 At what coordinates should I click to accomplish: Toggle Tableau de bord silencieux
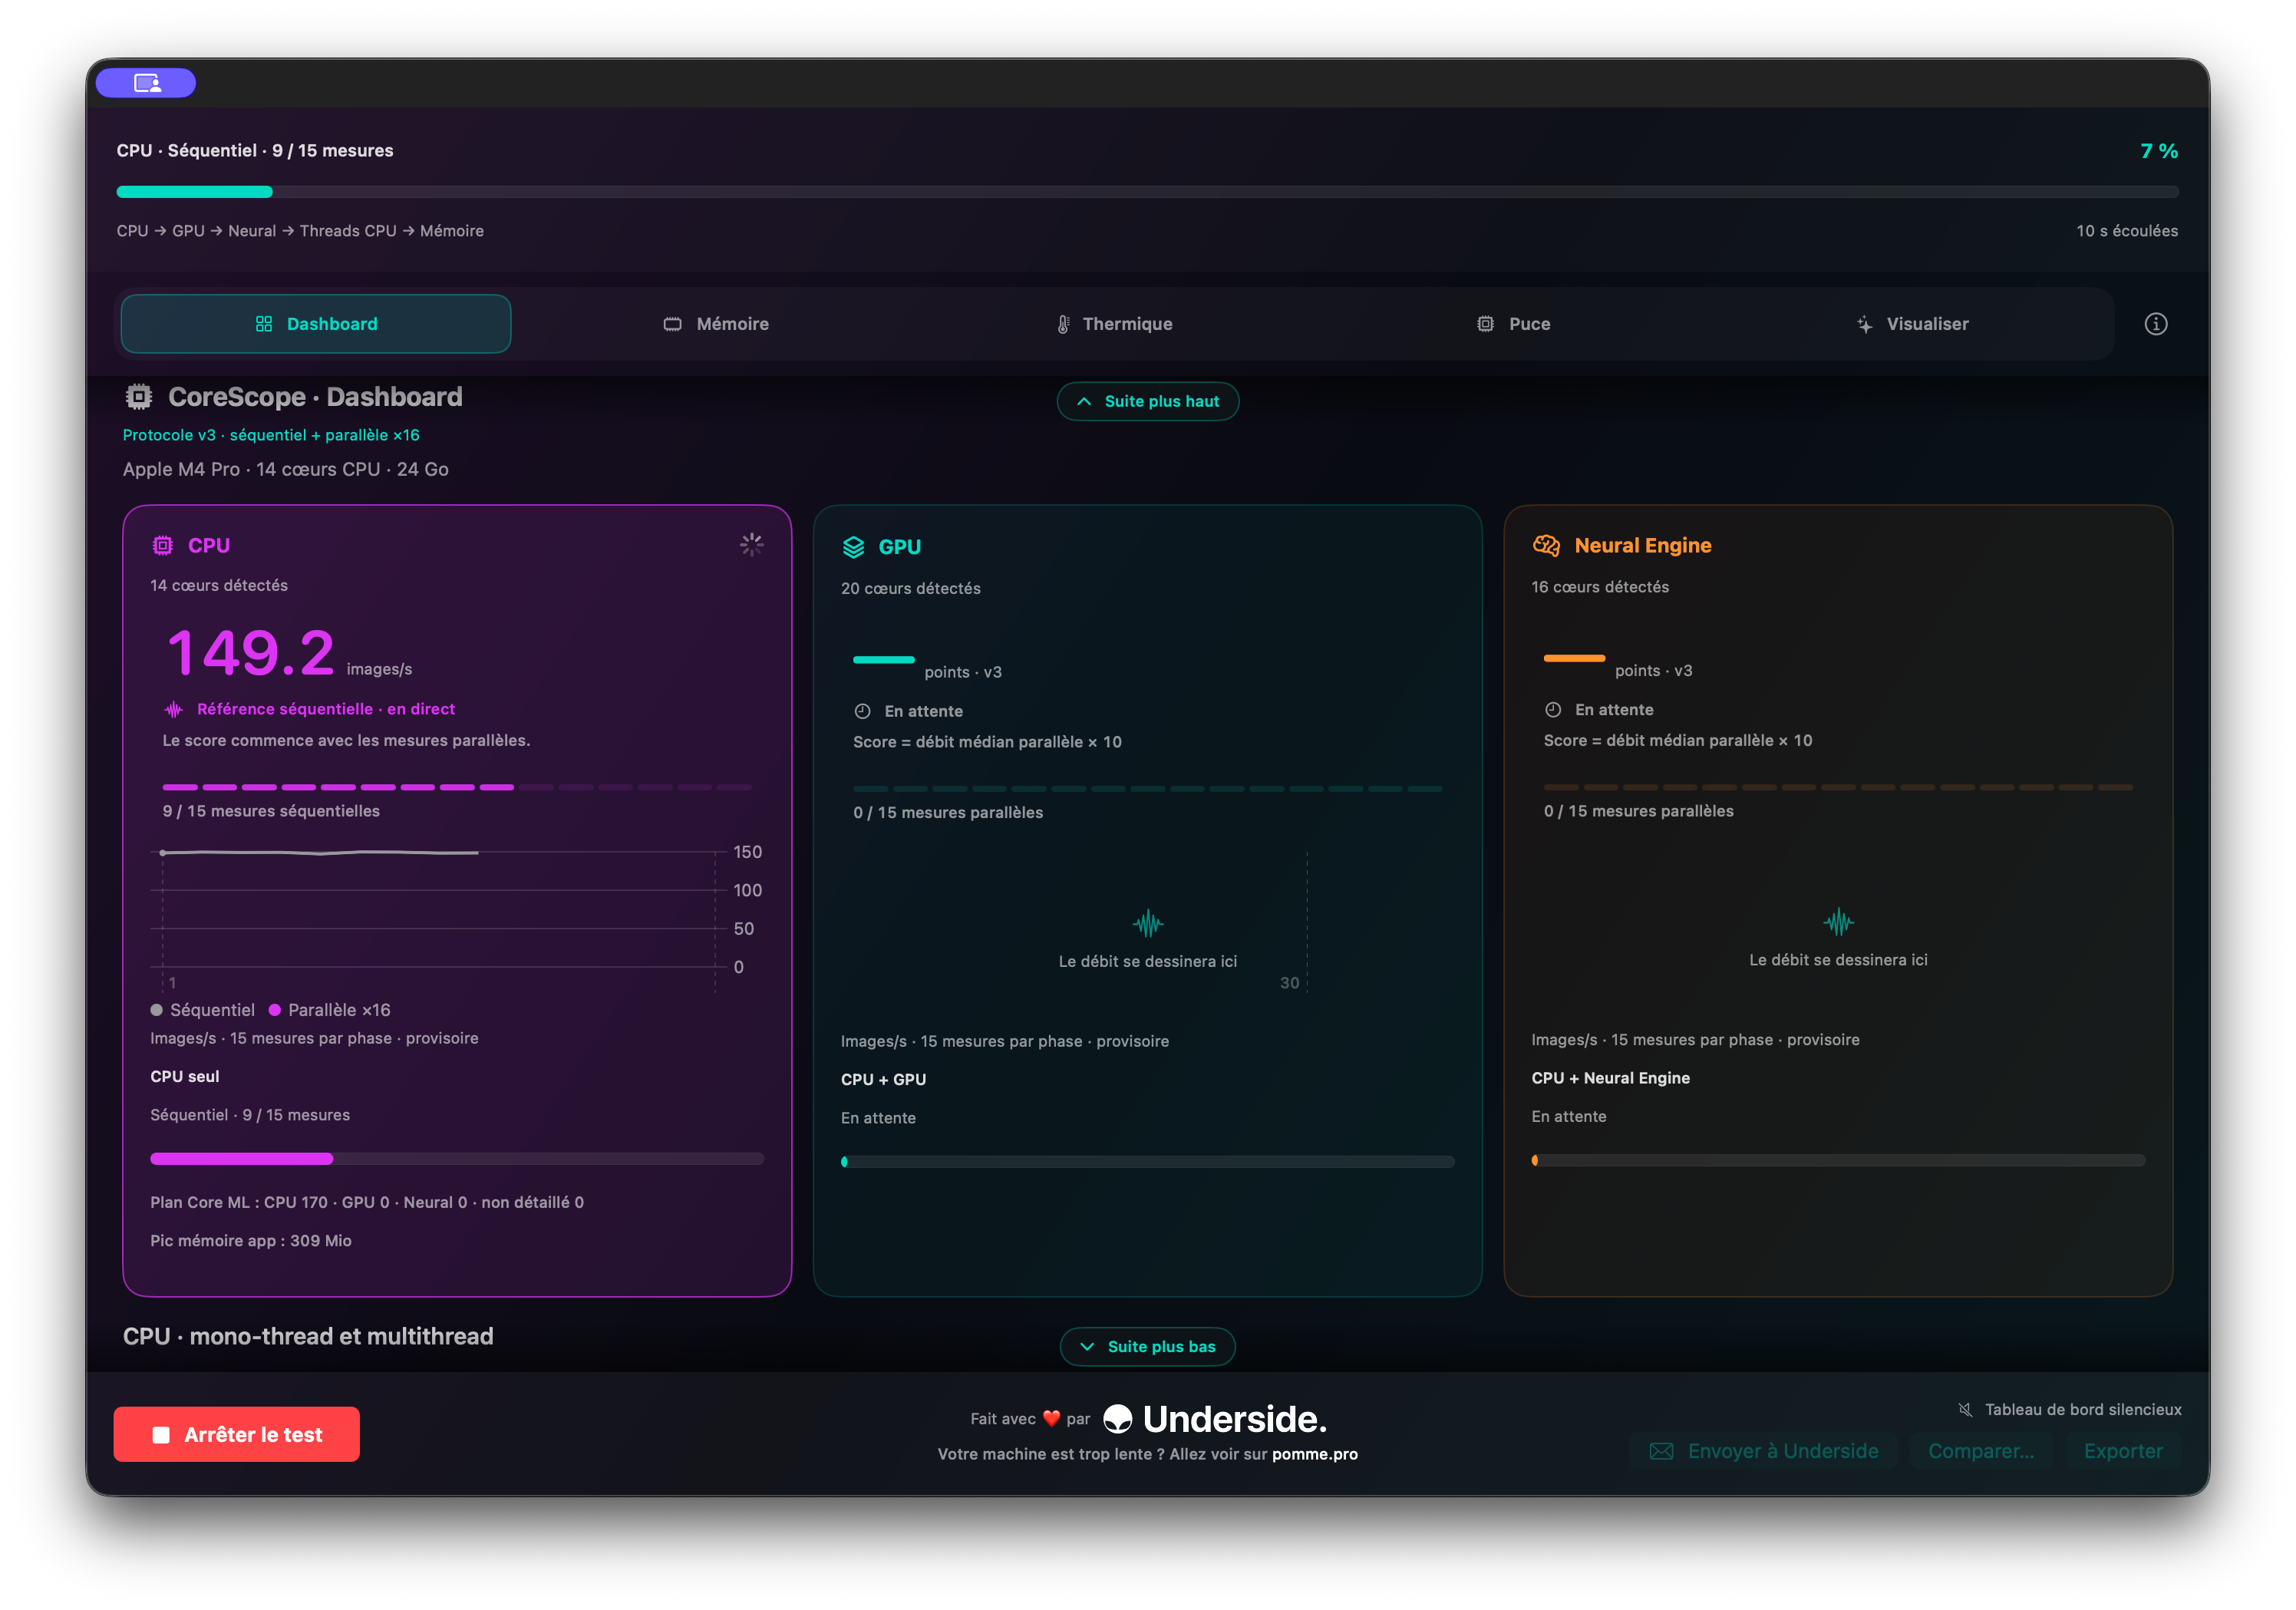[2070, 1409]
